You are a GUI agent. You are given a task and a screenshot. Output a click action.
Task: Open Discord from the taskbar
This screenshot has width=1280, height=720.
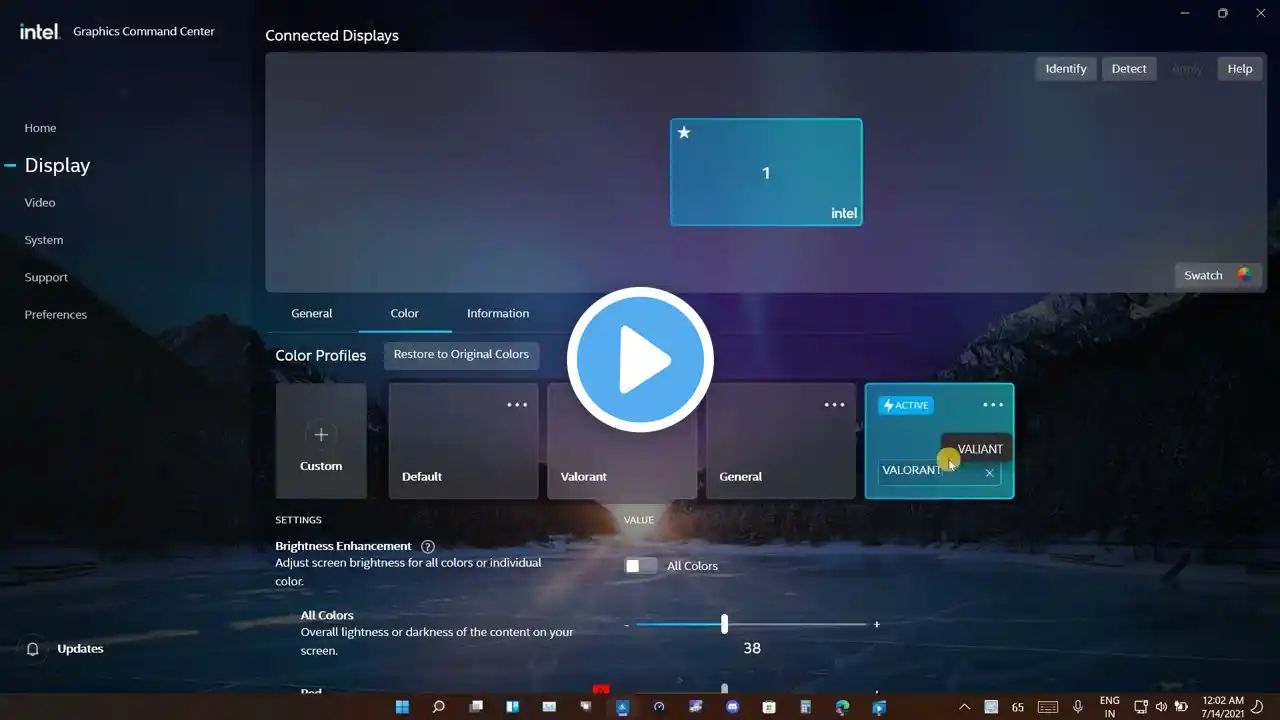(x=732, y=707)
